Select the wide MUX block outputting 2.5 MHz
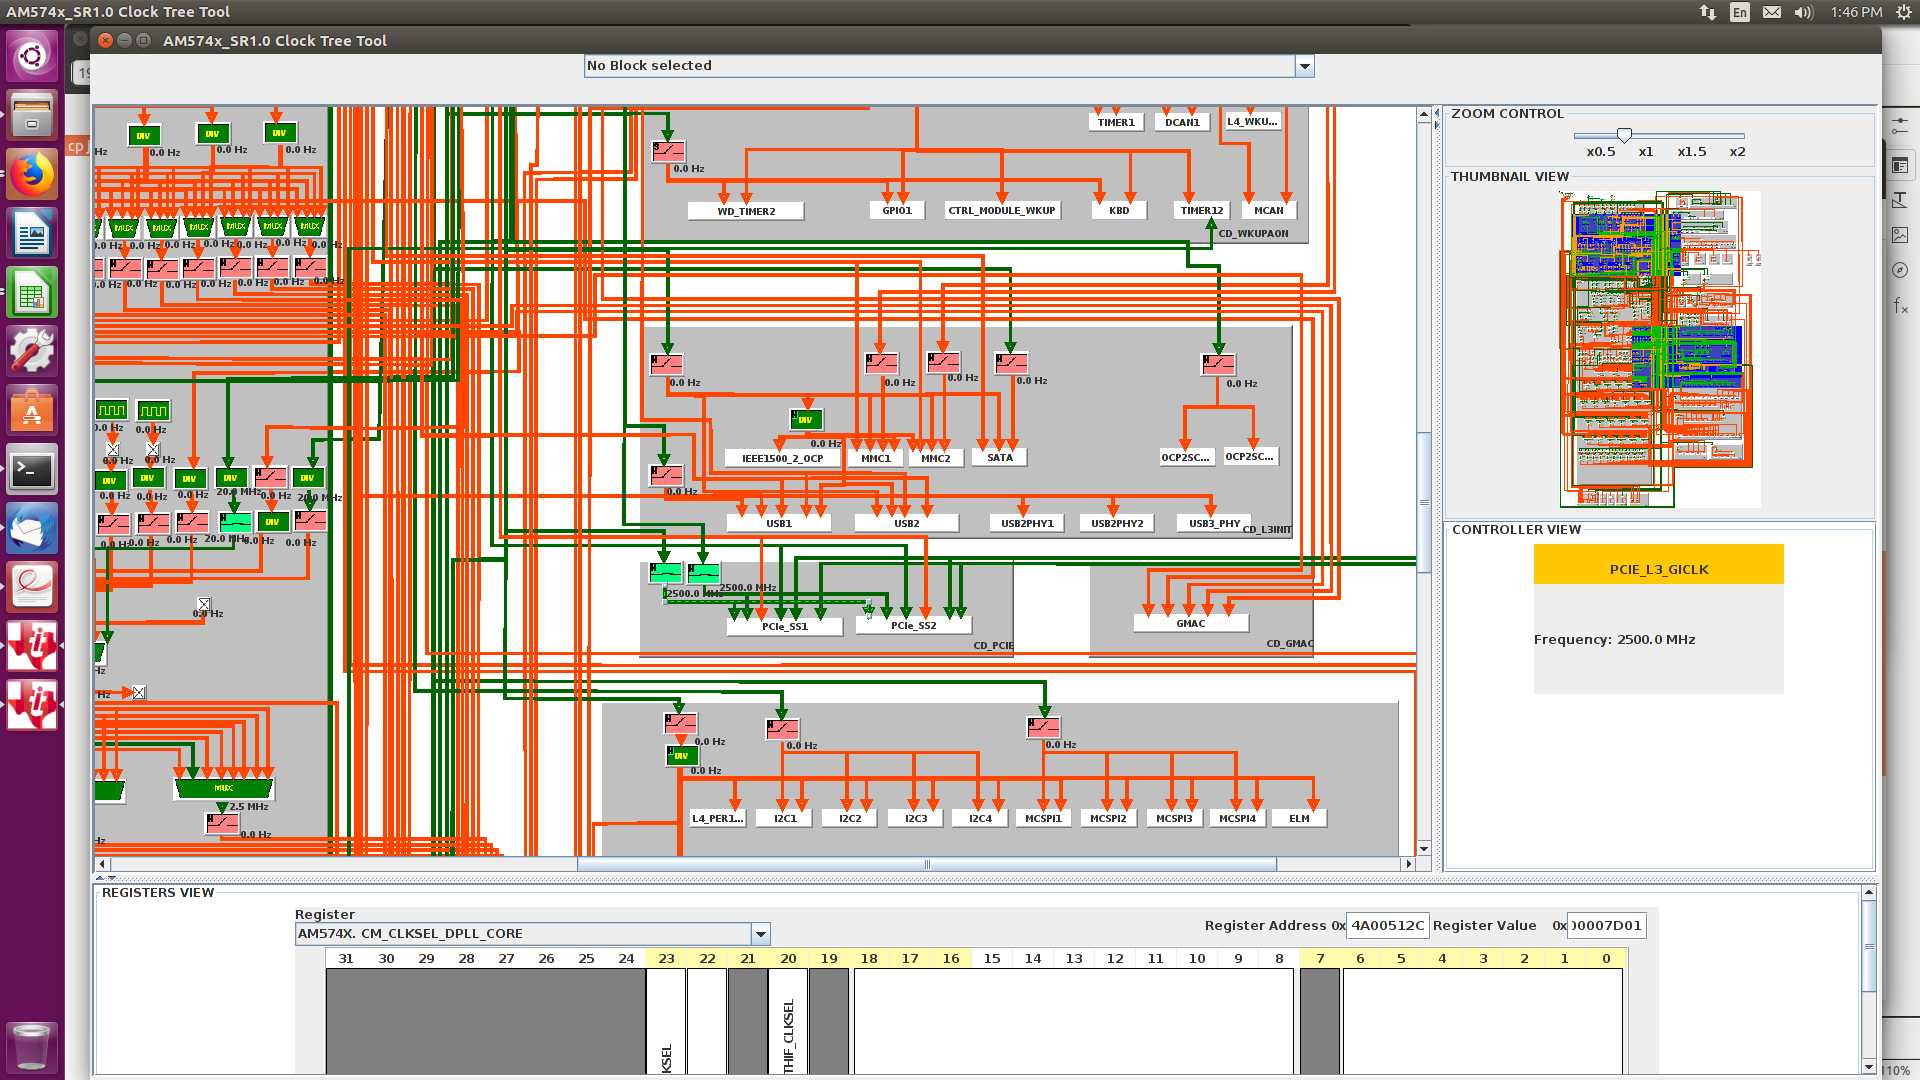The height and width of the screenshot is (1080, 1920). click(x=224, y=788)
